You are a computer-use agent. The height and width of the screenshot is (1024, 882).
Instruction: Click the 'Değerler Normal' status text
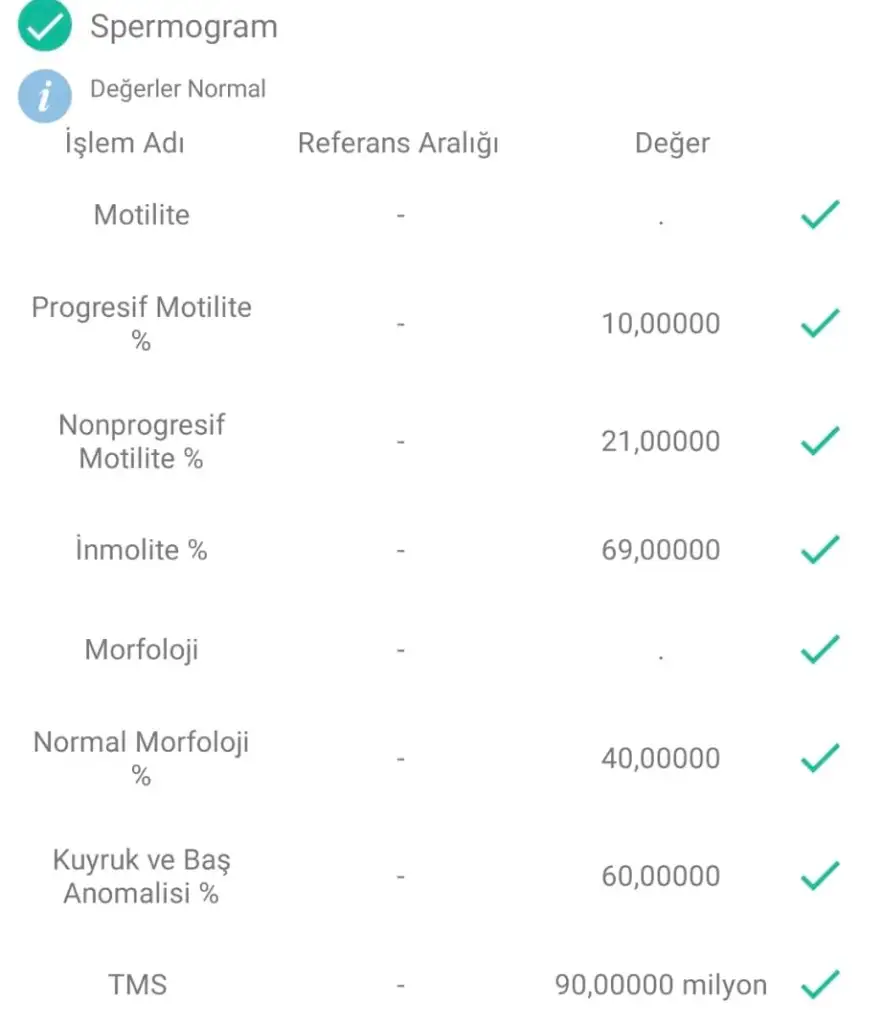tap(178, 89)
